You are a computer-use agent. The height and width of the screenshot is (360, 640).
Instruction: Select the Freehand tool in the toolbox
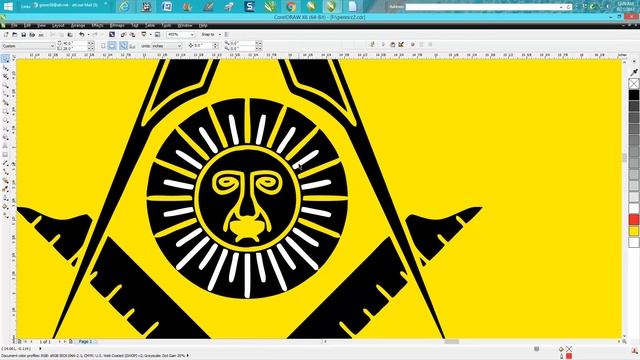click(x=5, y=94)
